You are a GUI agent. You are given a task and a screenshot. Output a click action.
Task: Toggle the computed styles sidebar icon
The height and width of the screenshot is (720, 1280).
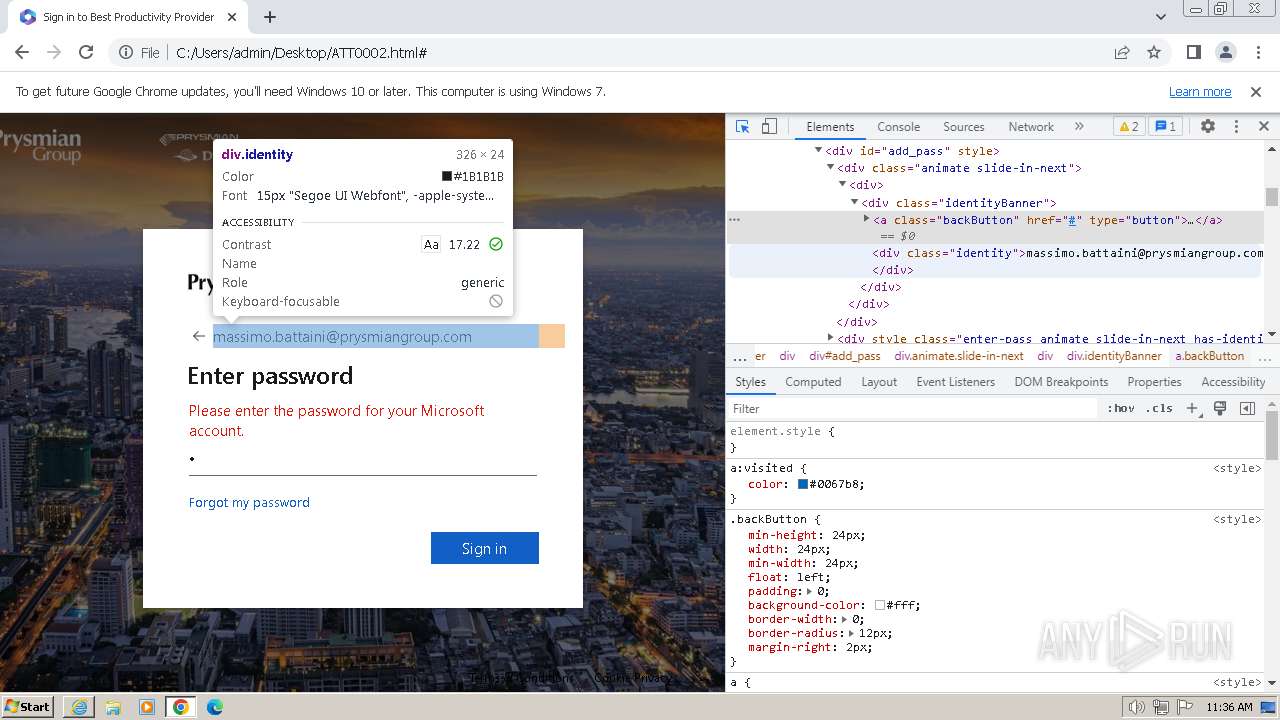pos(1247,408)
